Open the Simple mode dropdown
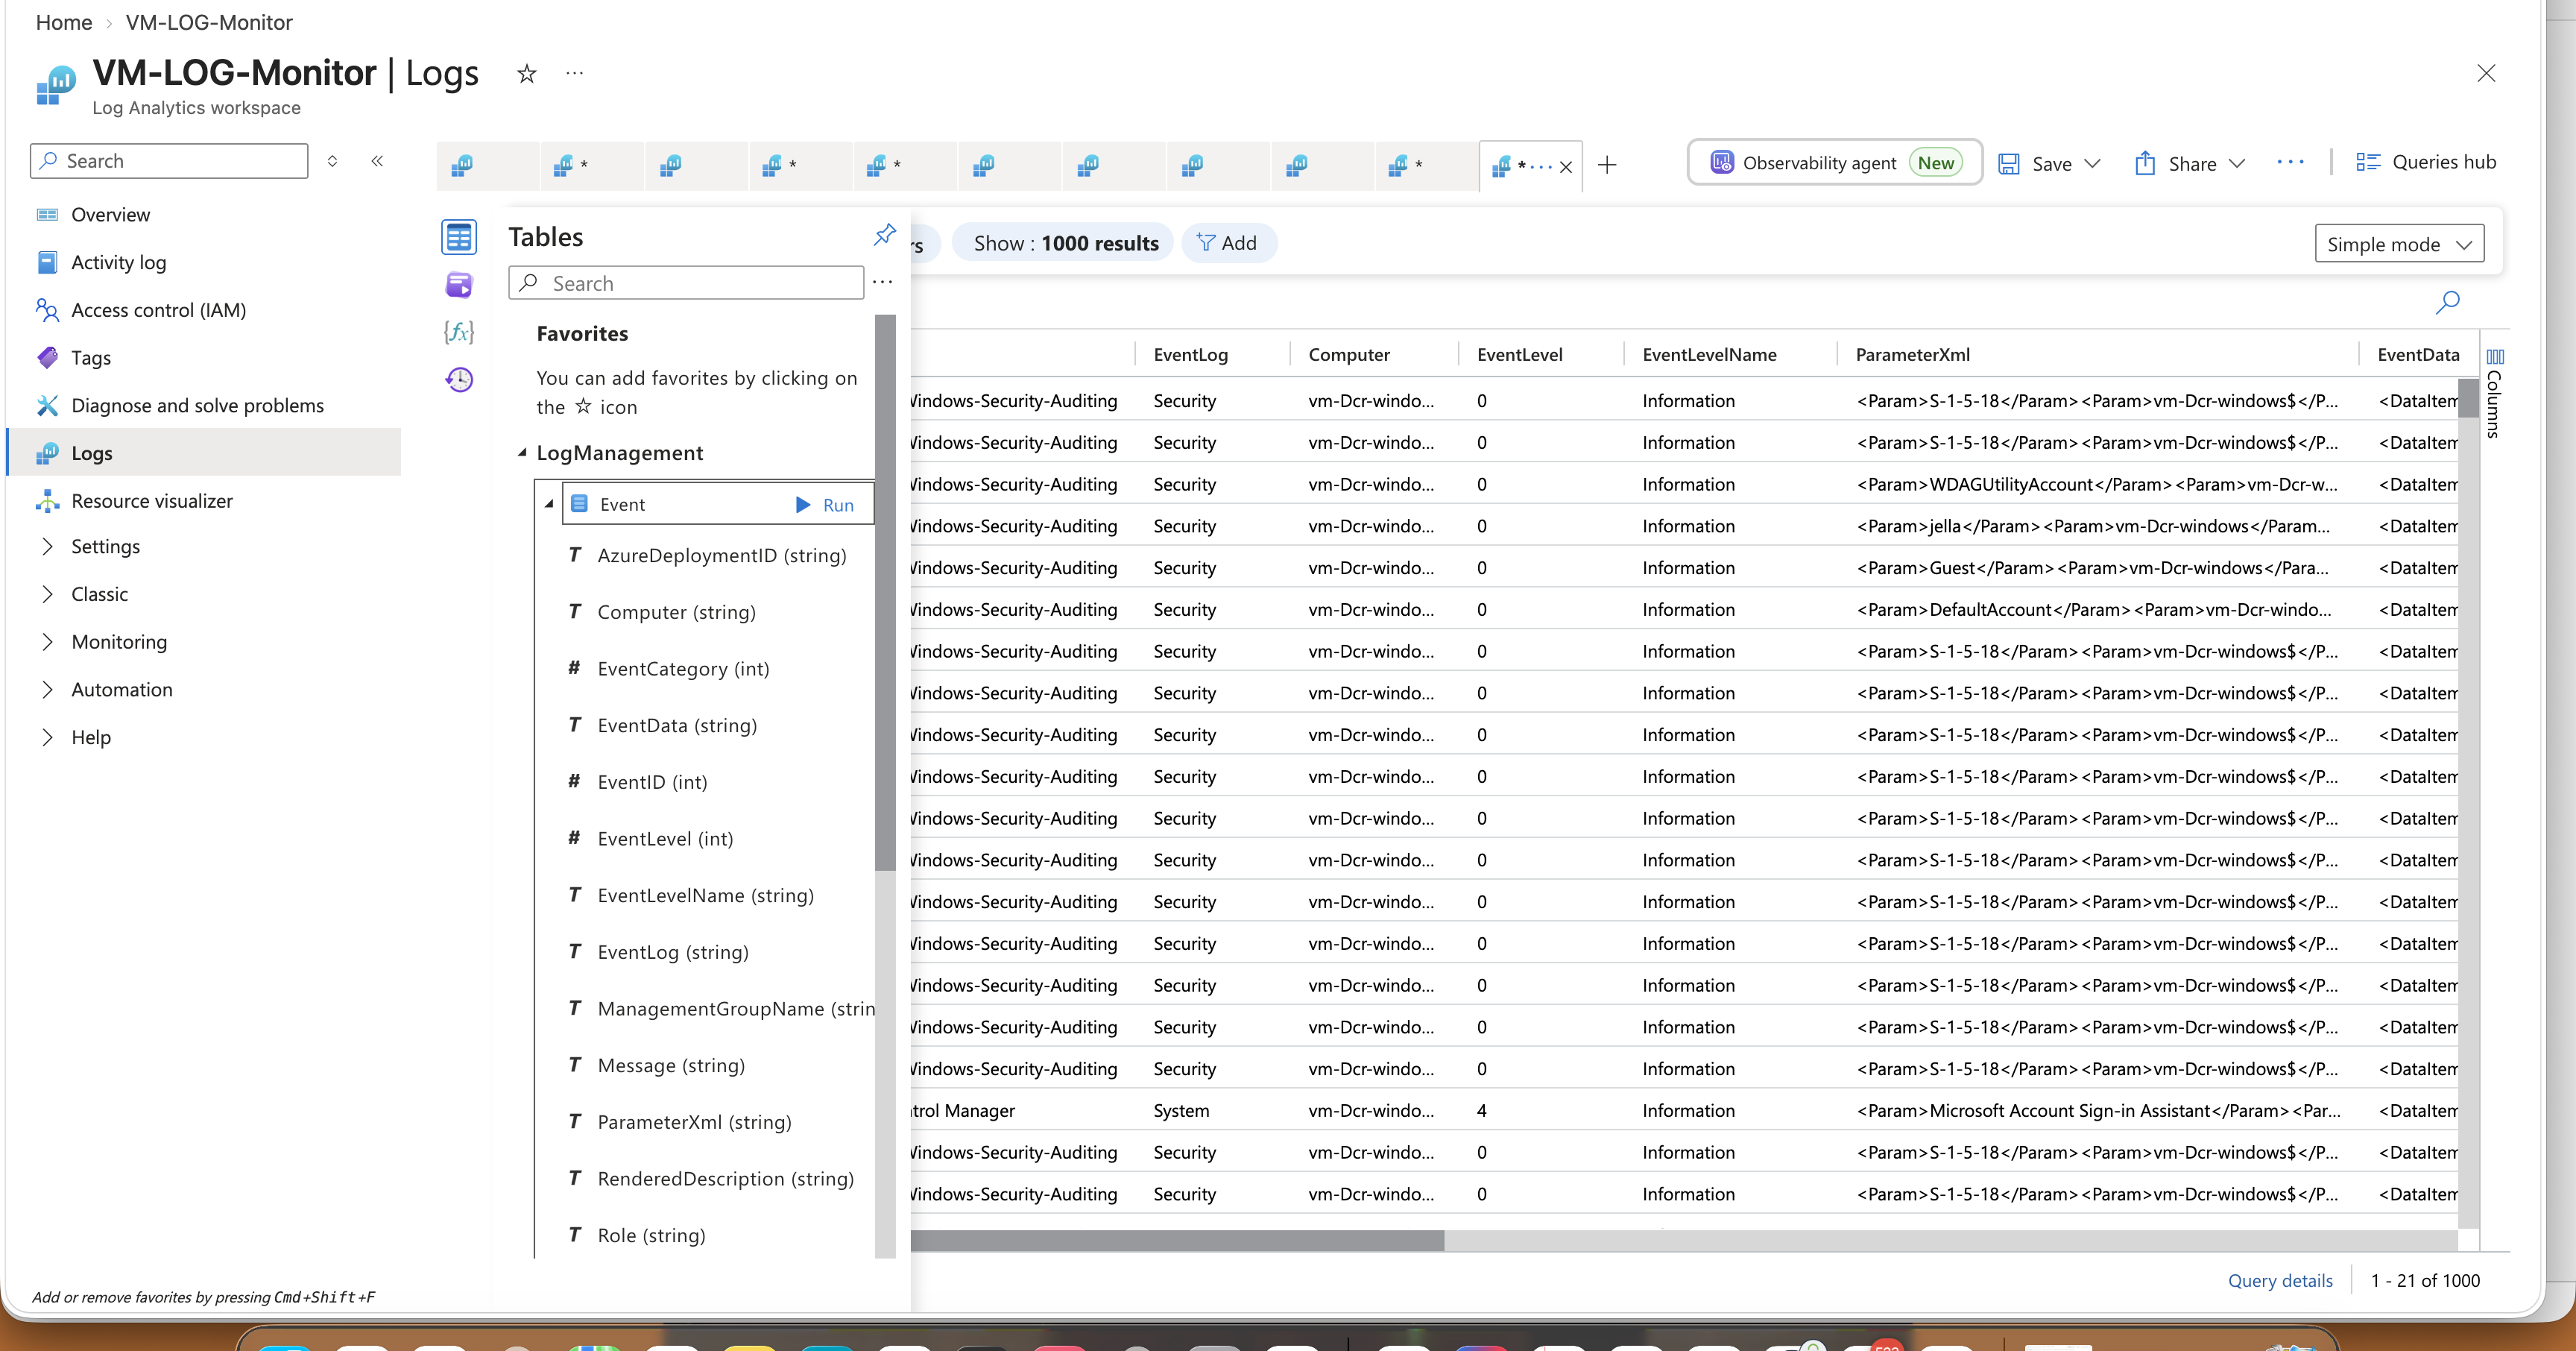 2399,244
